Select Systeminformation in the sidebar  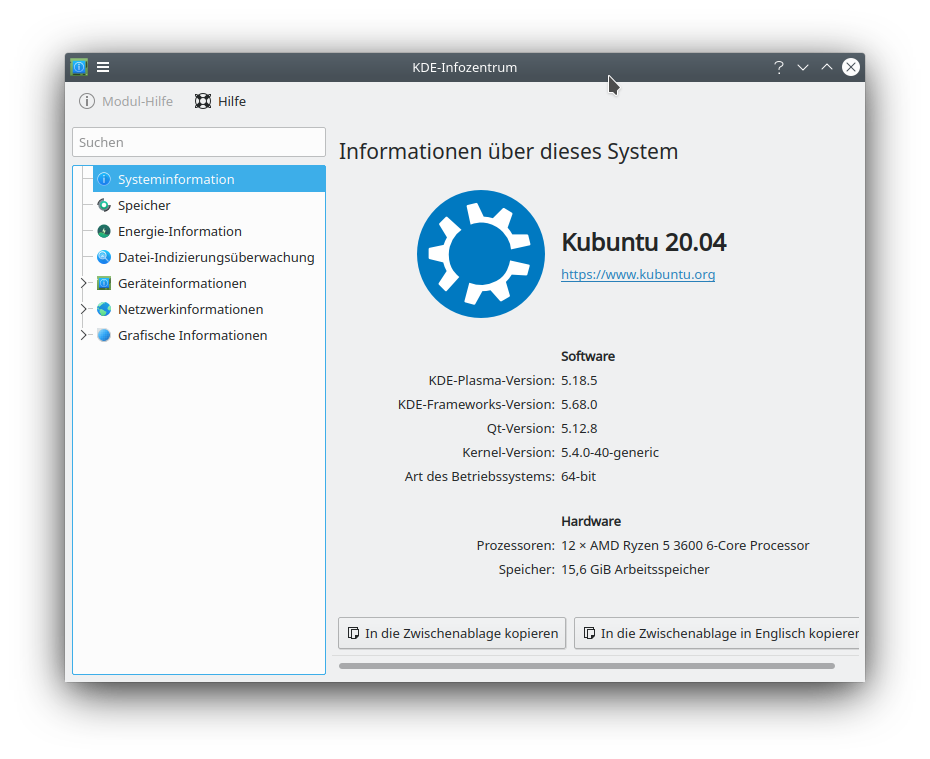point(209,179)
